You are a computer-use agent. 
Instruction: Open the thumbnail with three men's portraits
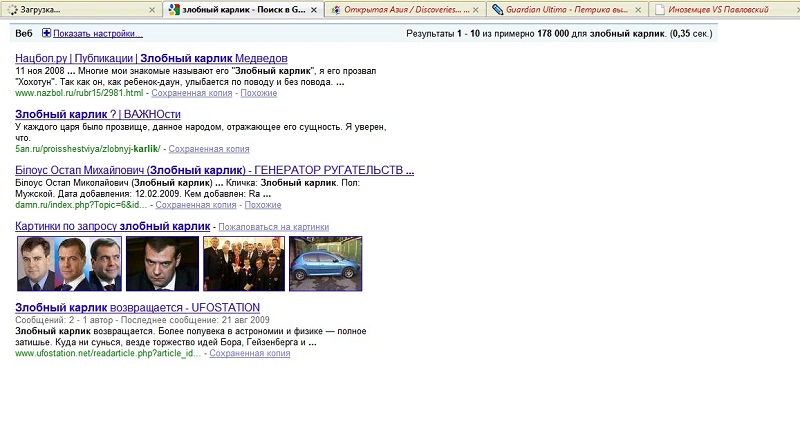(69, 264)
